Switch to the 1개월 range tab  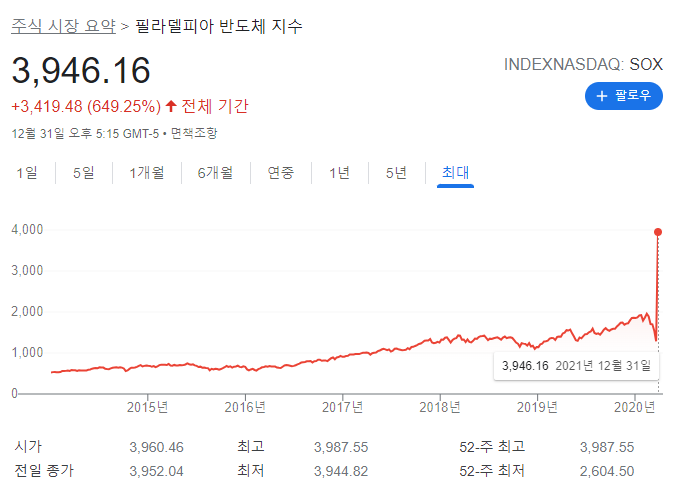point(147,173)
